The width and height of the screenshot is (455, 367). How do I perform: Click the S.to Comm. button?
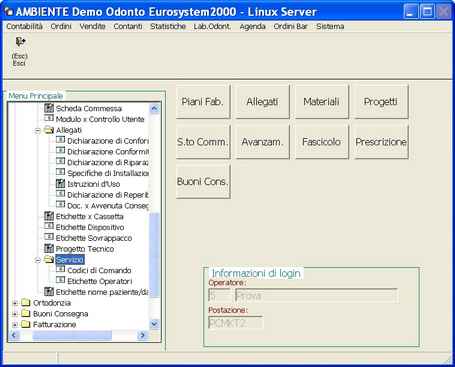(203, 142)
